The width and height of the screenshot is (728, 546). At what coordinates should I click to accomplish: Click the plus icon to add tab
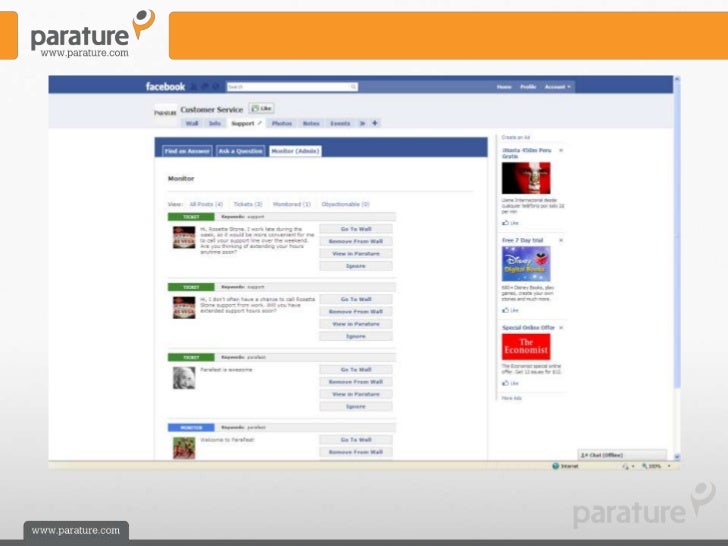tap(375, 123)
